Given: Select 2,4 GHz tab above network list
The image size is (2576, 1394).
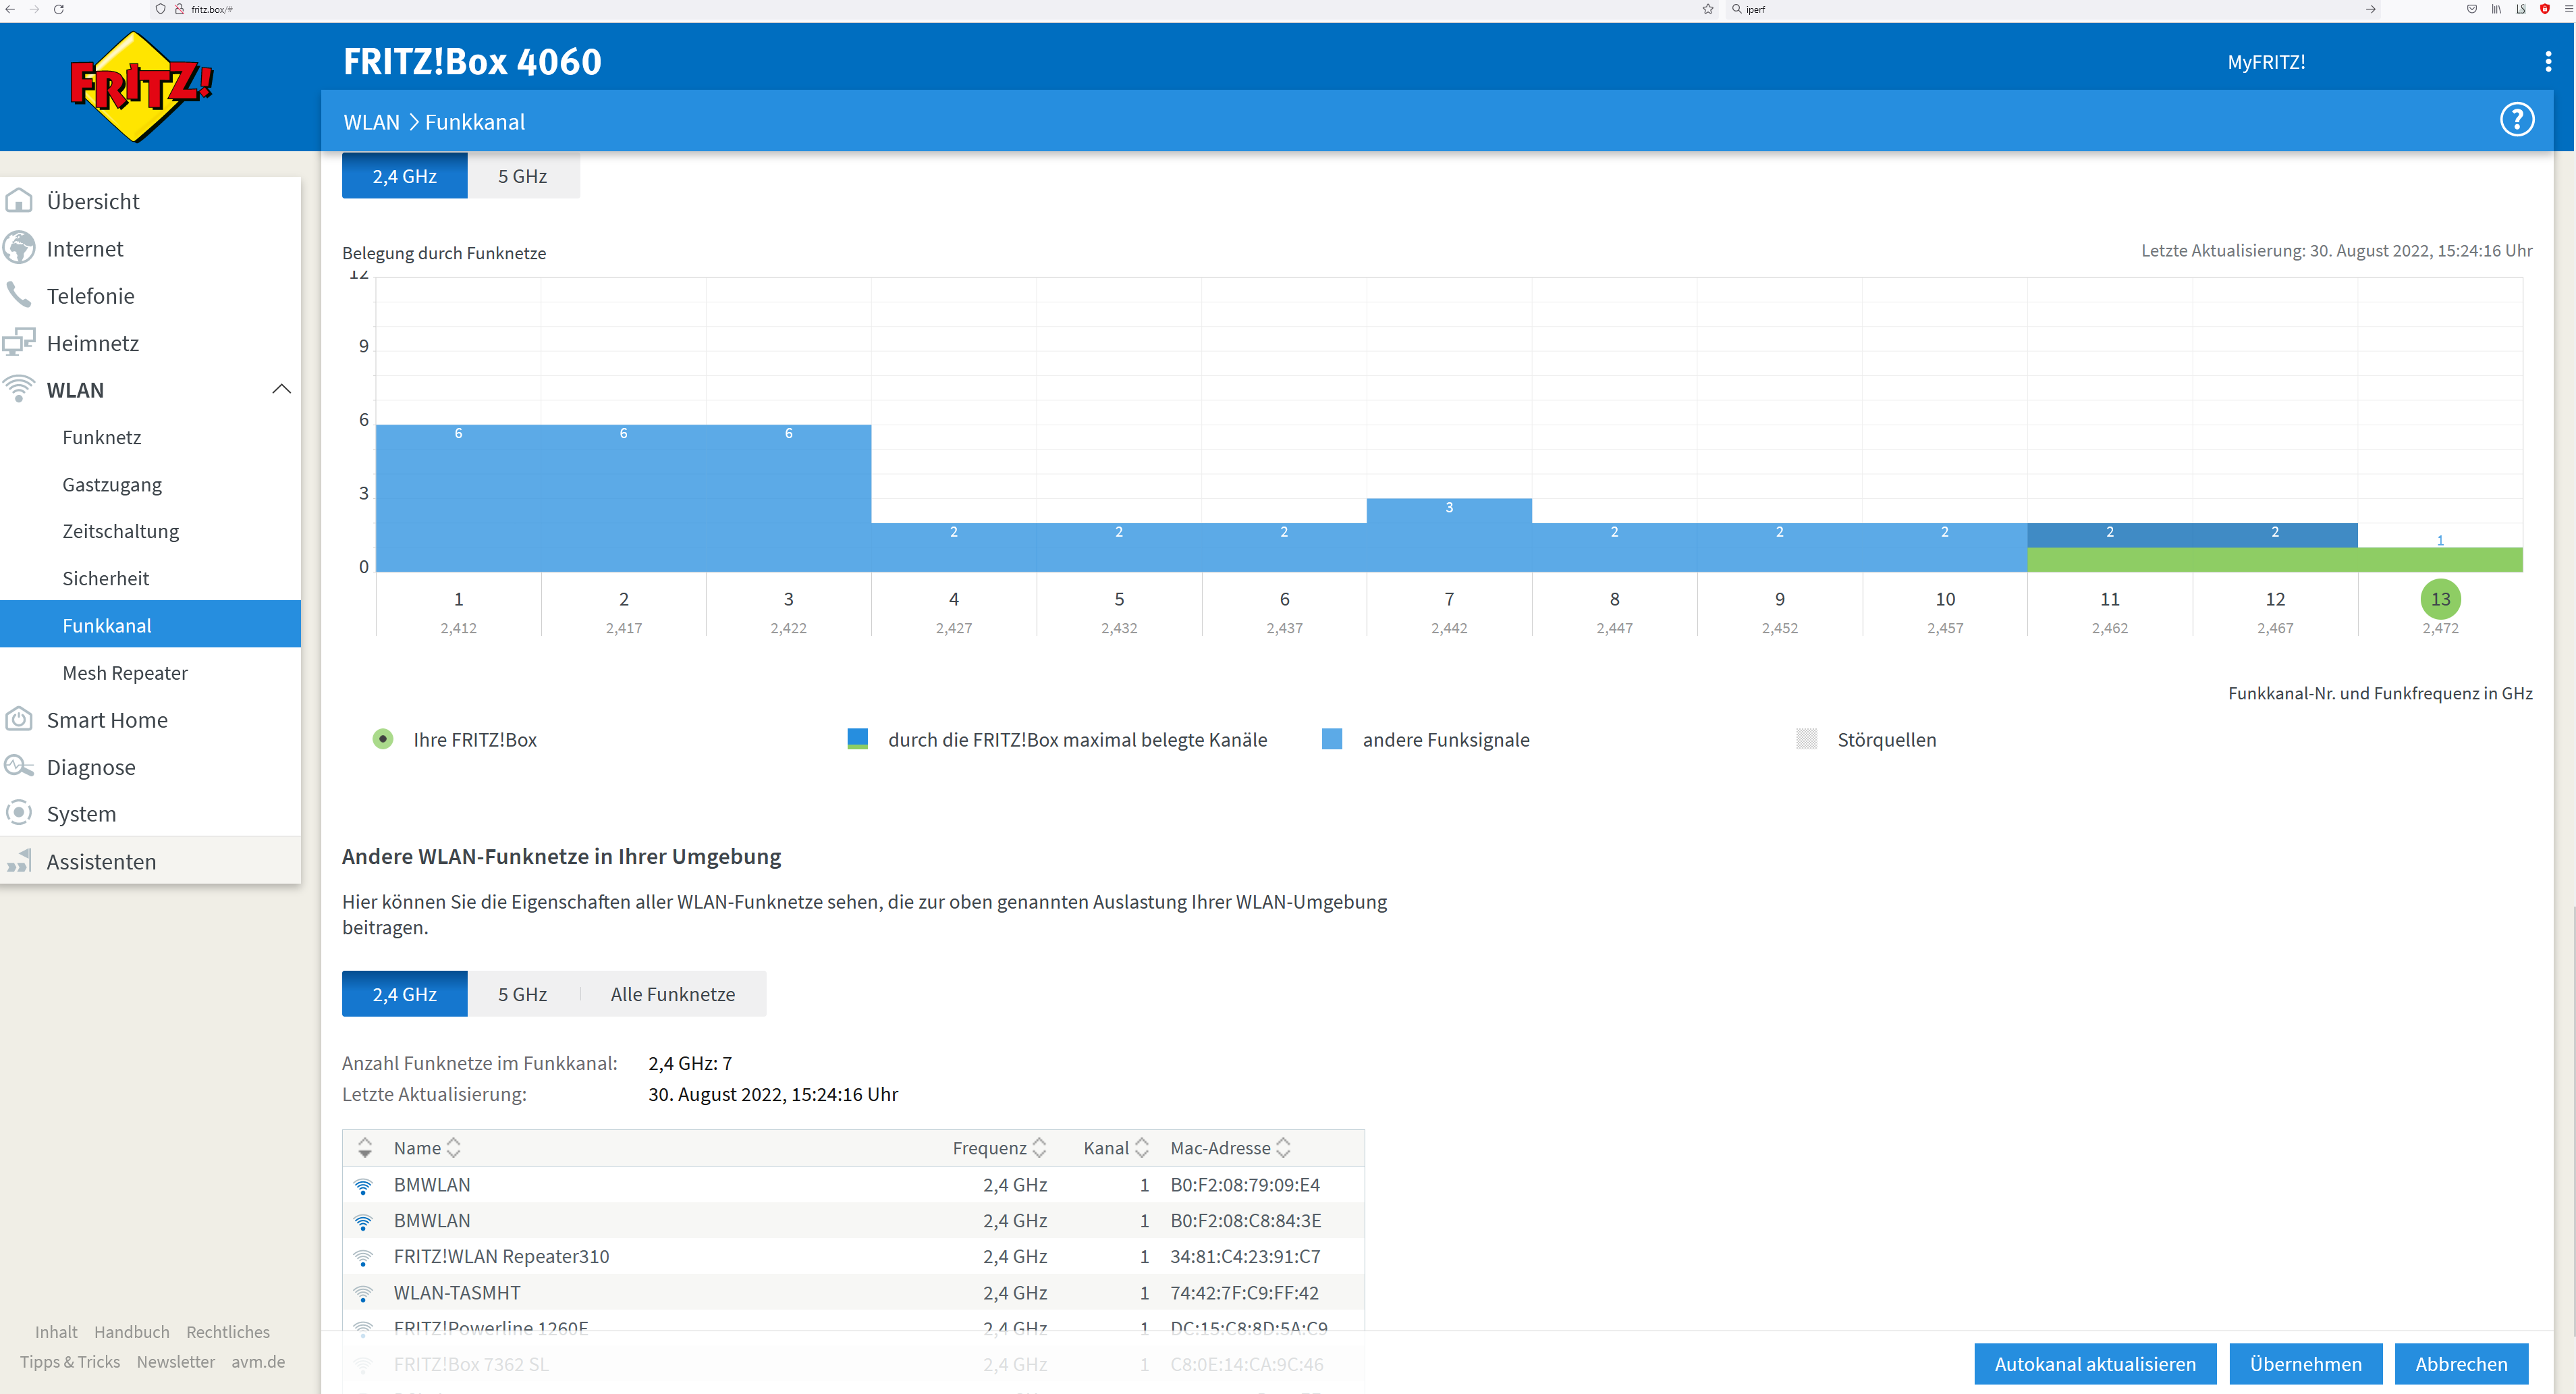Looking at the screenshot, I should pos(404,994).
